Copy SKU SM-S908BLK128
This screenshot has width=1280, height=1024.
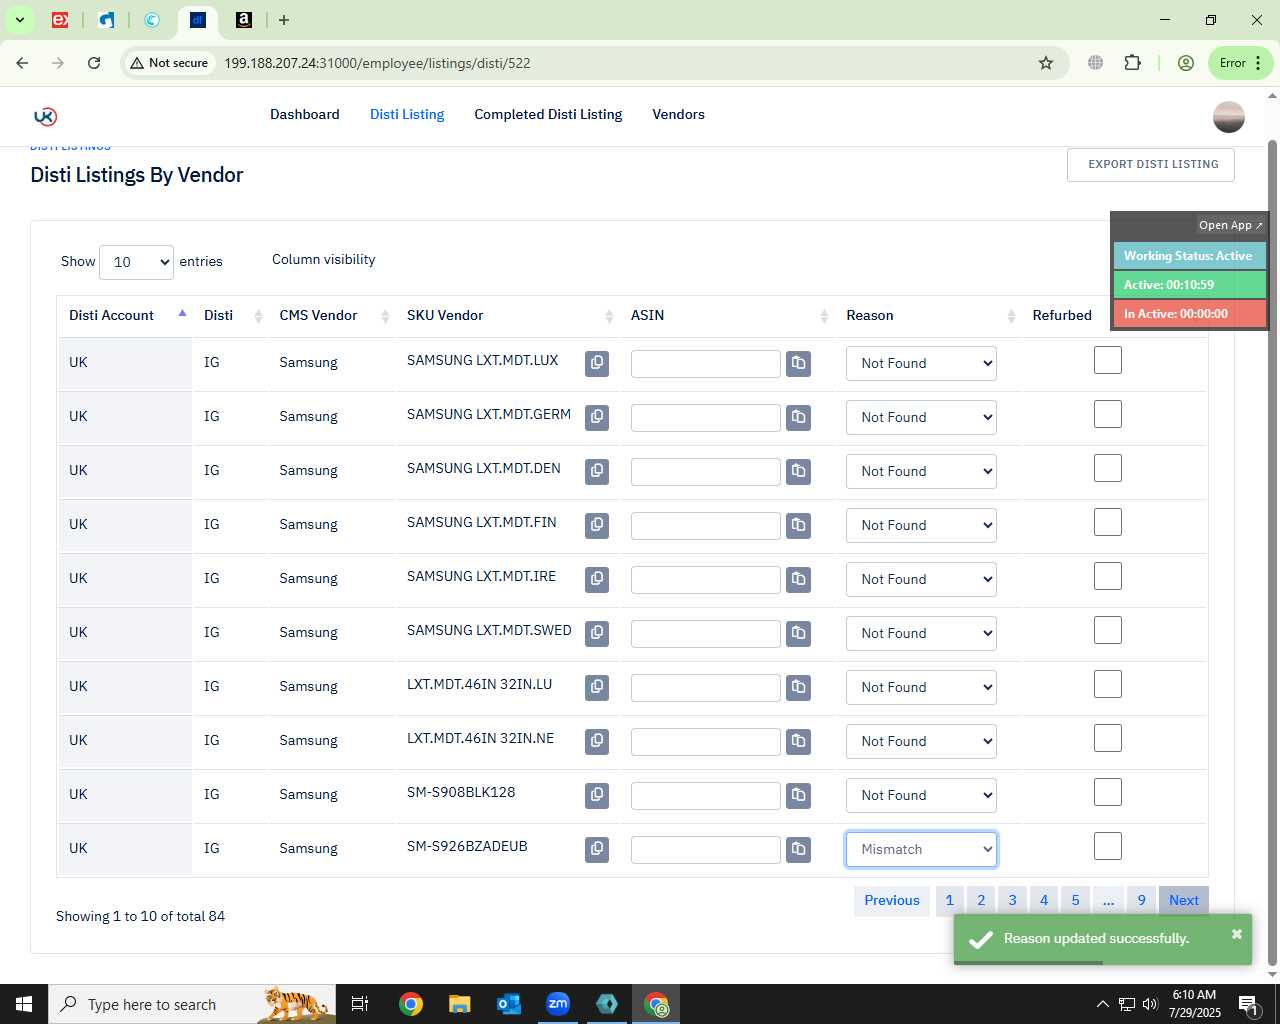pyautogui.click(x=597, y=795)
